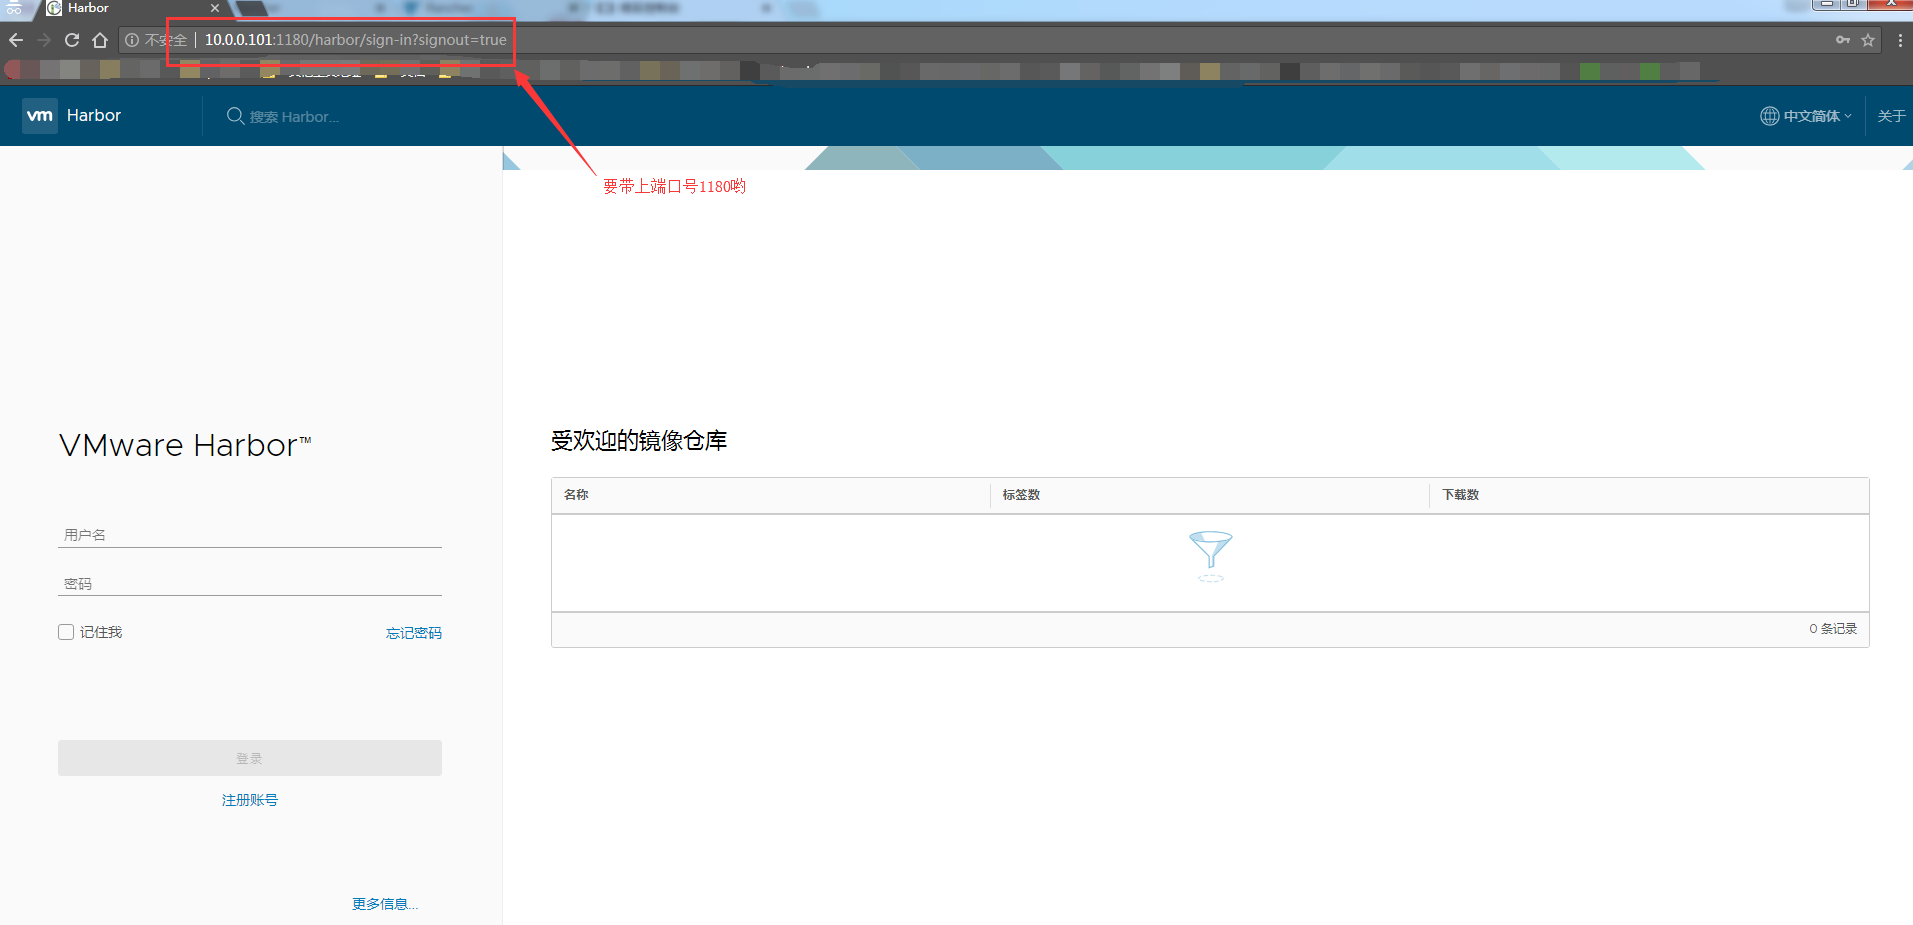The image size is (1913, 925).
Task: Sort by 标签数 column header
Action: point(1021,495)
